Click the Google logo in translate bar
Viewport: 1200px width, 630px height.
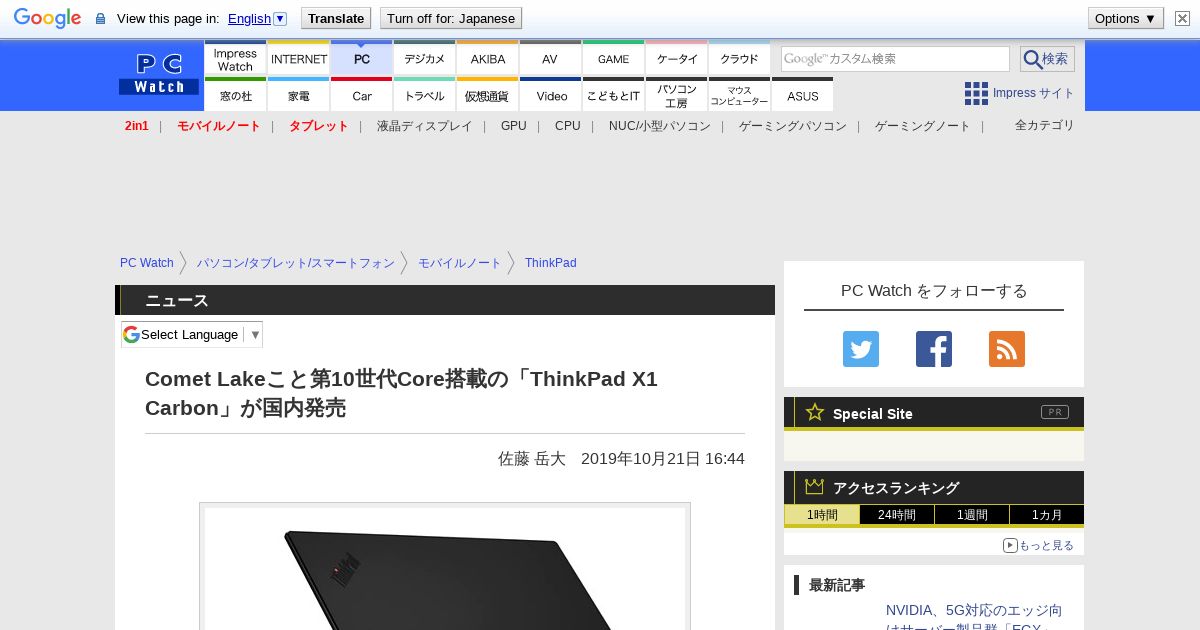click(47, 18)
